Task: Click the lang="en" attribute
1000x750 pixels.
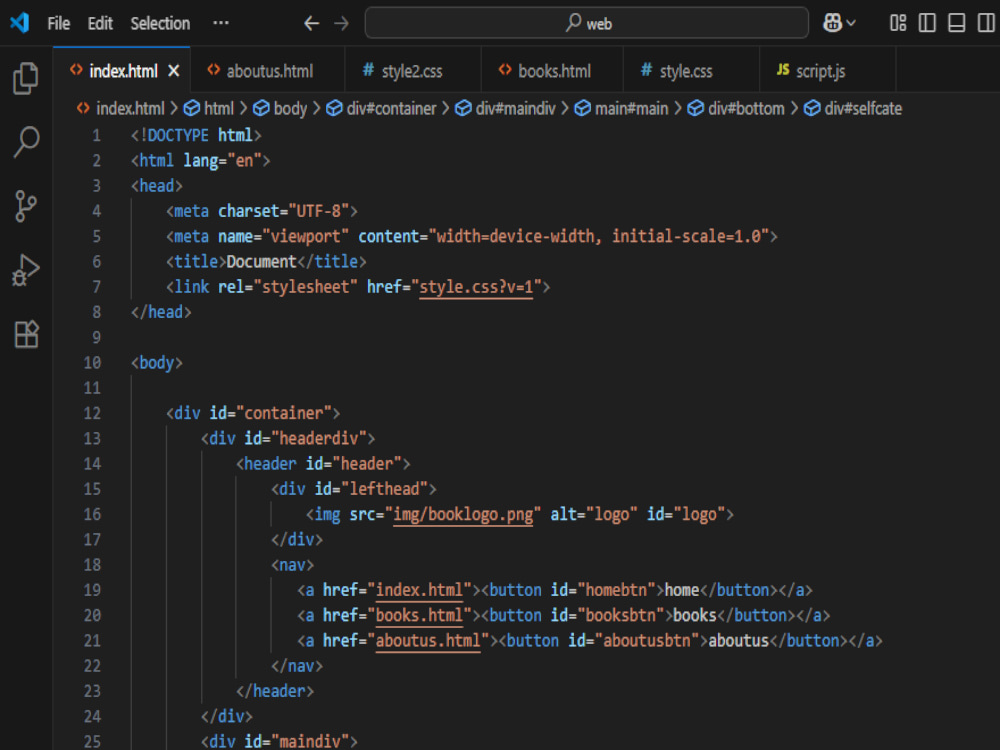Action: click(x=223, y=161)
